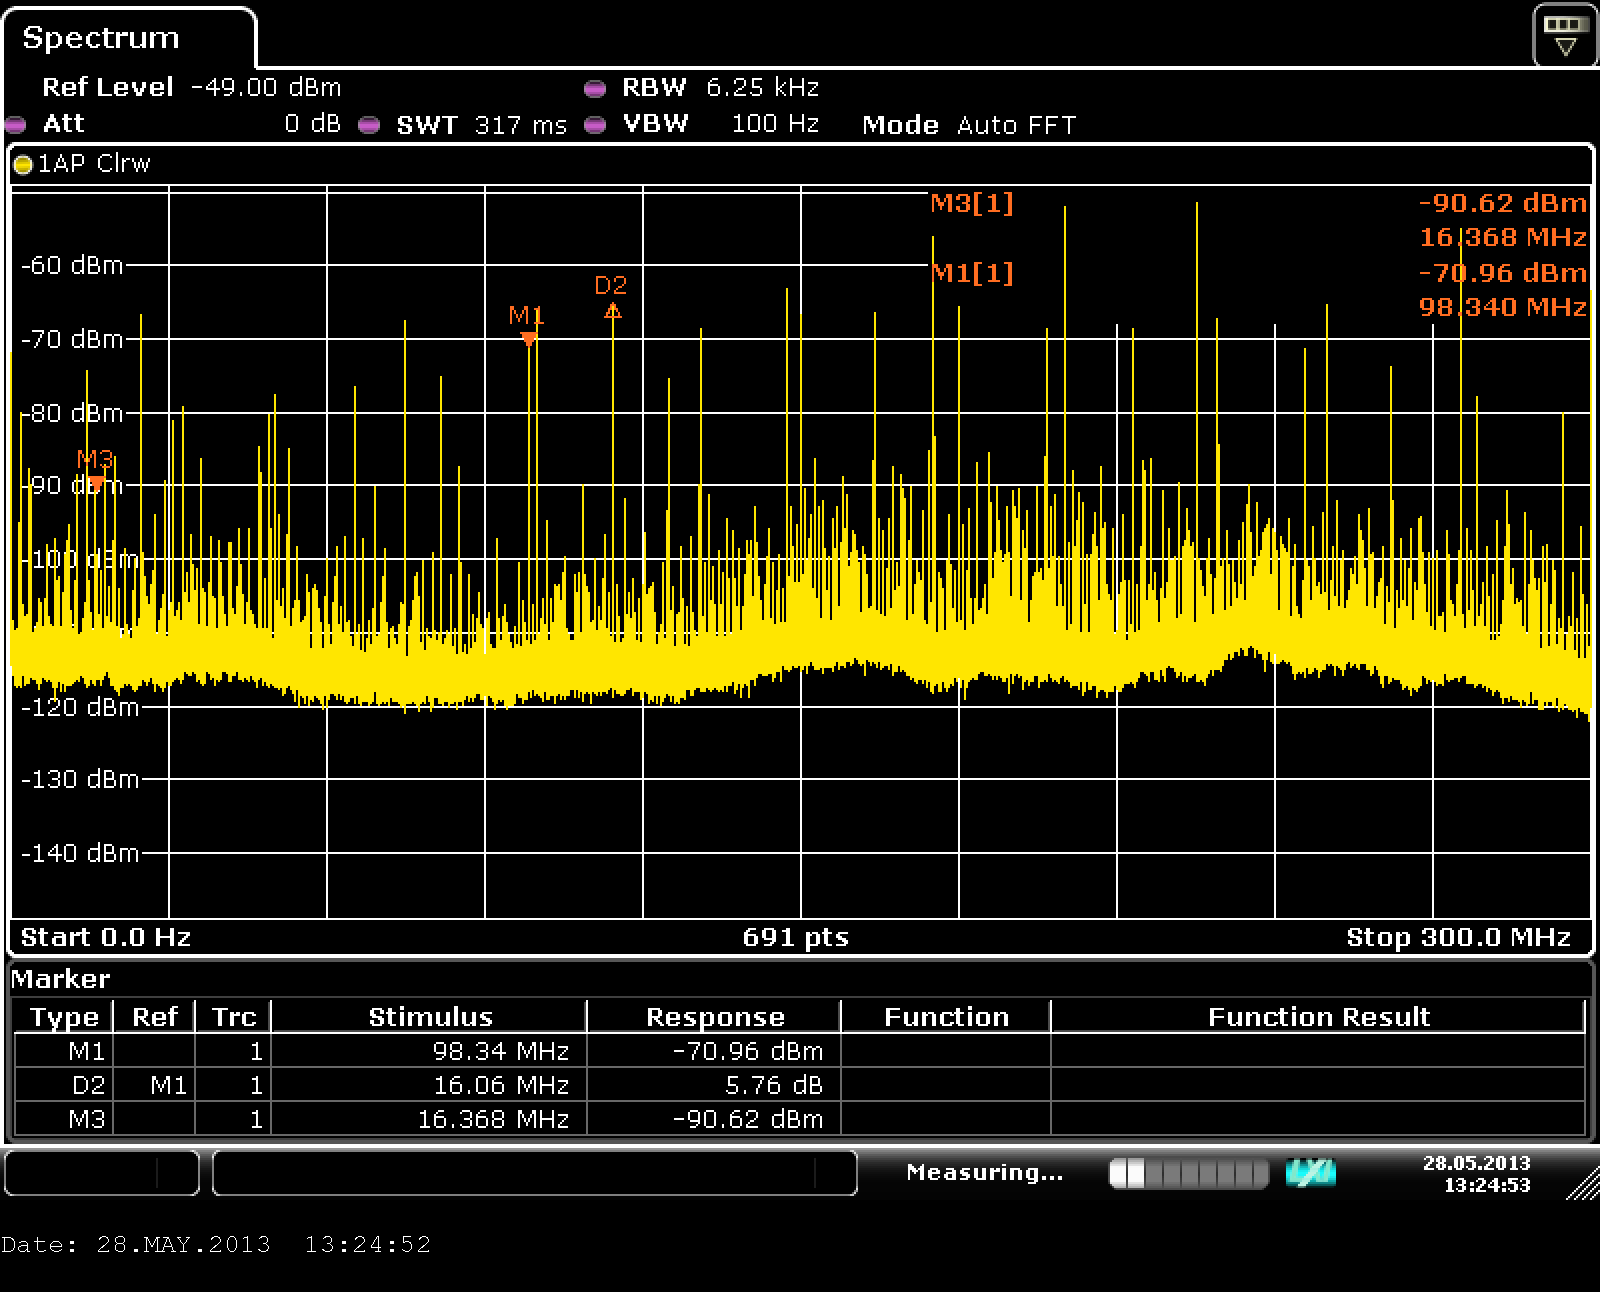Open the softkey bar dropdown icon
The image size is (1600, 1292).
[1565, 35]
